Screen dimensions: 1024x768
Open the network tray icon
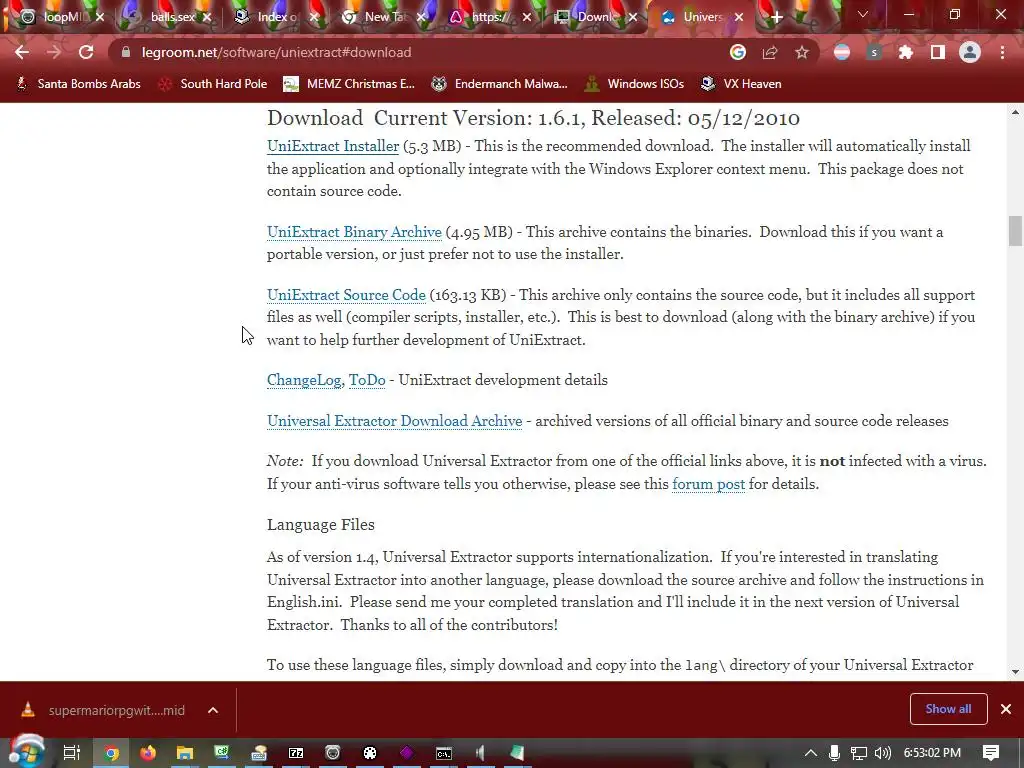(859, 753)
